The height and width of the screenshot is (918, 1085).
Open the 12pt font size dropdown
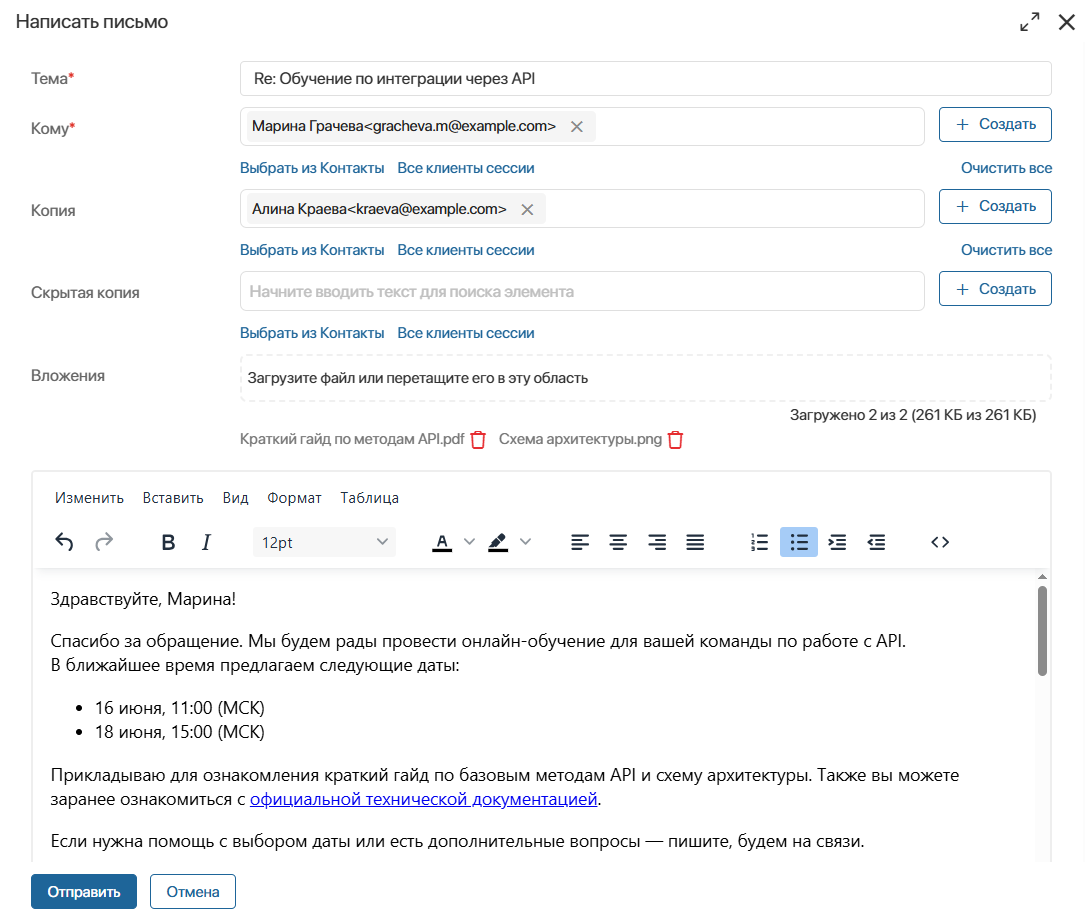(x=324, y=541)
